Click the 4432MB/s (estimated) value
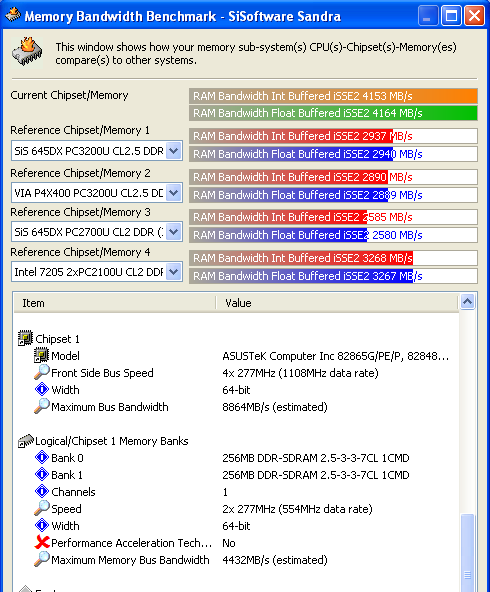 pos(275,560)
